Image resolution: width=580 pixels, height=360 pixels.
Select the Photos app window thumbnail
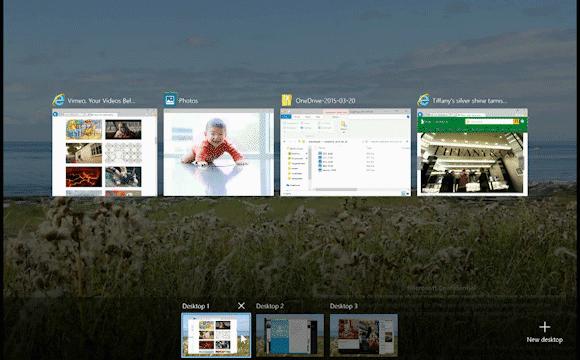(x=219, y=152)
